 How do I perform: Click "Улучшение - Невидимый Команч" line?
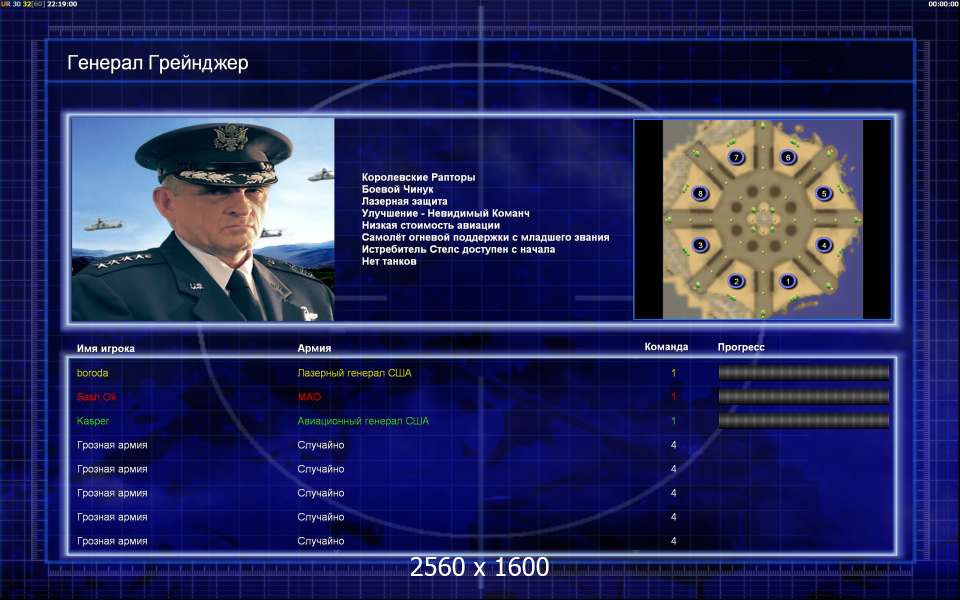click(446, 213)
